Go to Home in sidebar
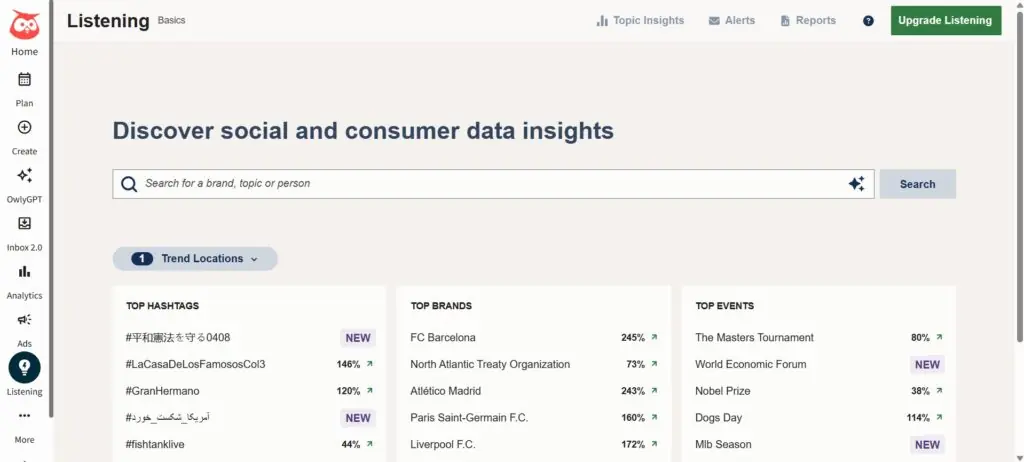 tap(24, 52)
